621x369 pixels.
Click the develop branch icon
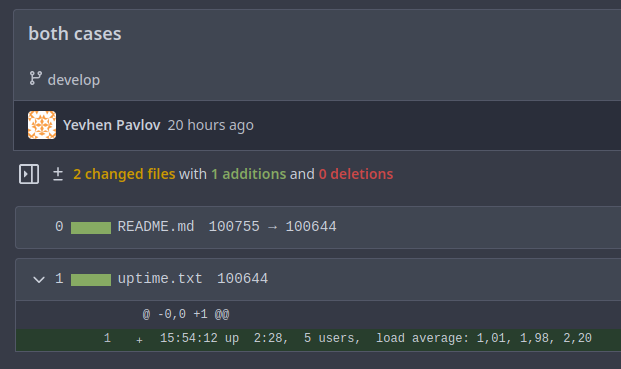(35, 78)
